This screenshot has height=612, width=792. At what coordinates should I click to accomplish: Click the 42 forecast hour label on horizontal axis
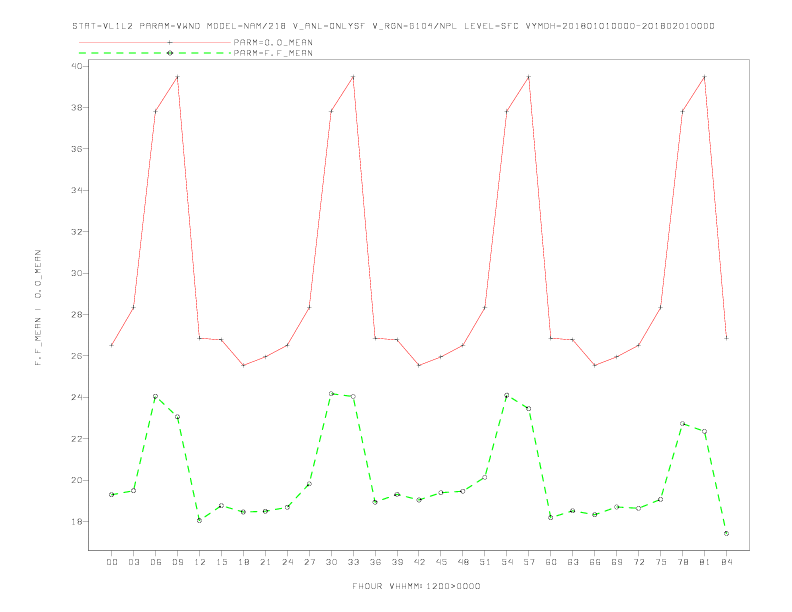point(419,562)
